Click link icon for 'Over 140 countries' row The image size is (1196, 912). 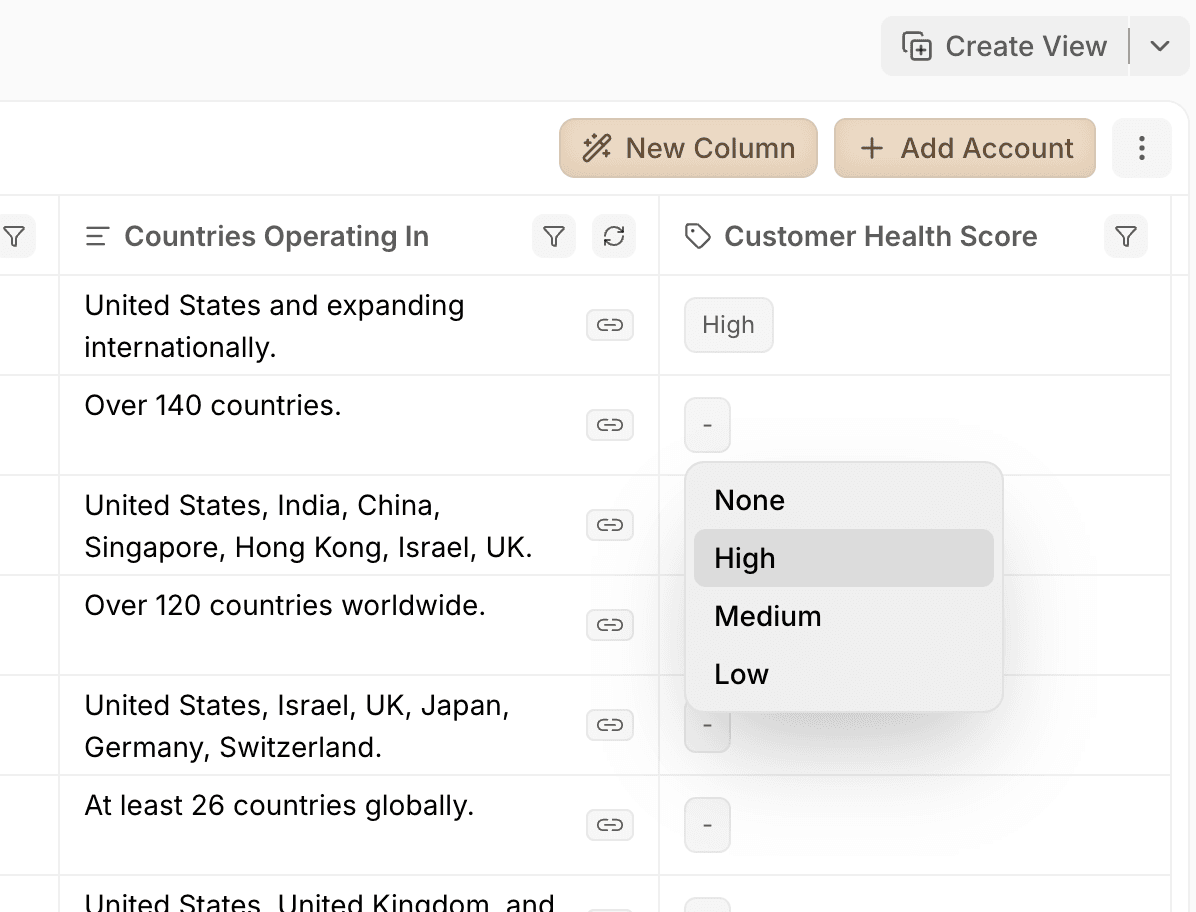(610, 425)
